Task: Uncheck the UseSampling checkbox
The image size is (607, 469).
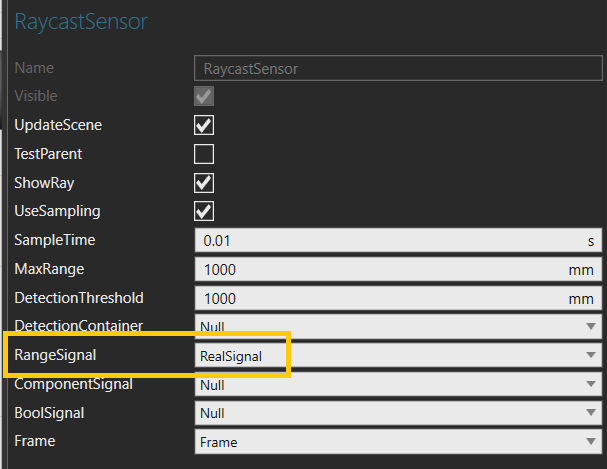Action: tap(204, 212)
